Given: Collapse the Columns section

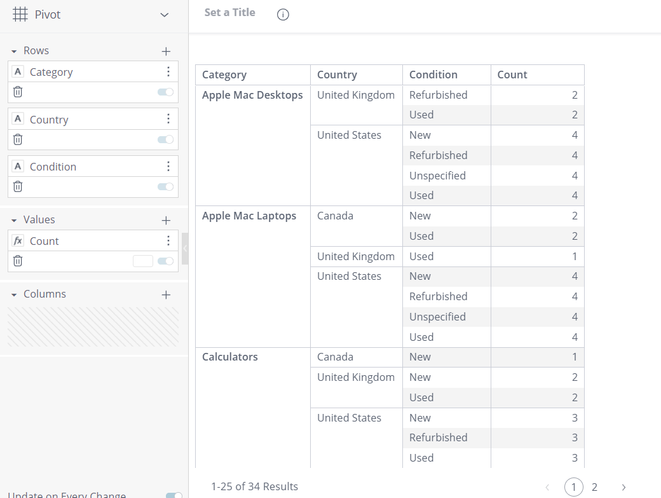Looking at the screenshot, I should [14, 294].
